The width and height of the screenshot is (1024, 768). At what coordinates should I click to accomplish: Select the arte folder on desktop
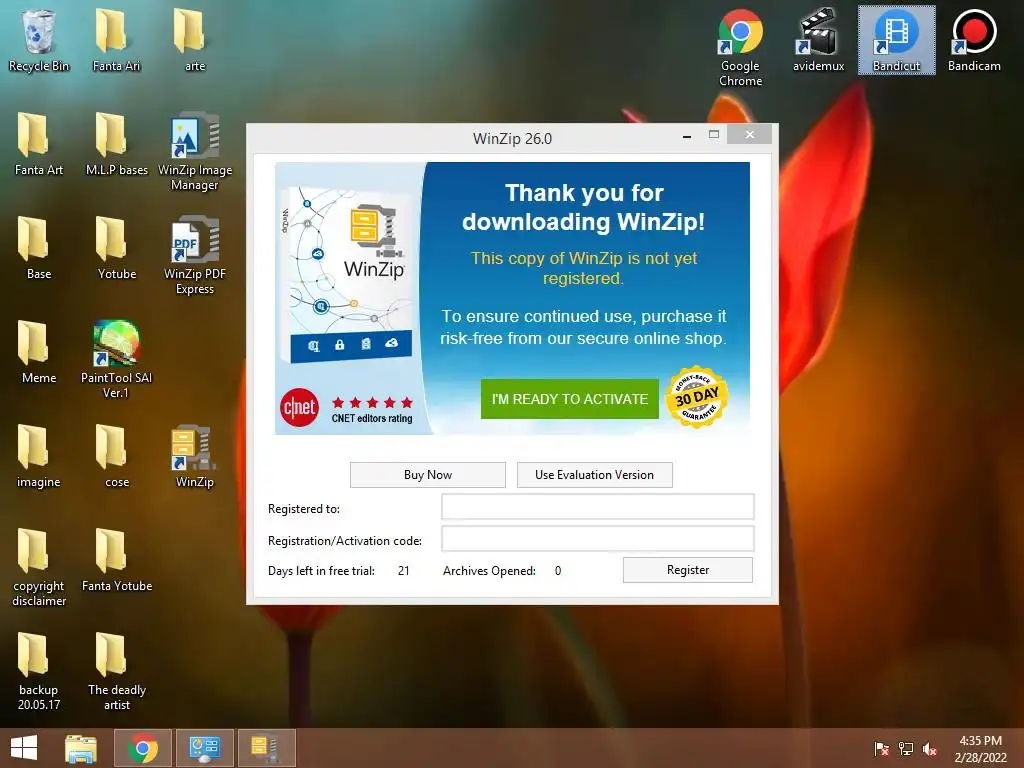coord(195,40)
